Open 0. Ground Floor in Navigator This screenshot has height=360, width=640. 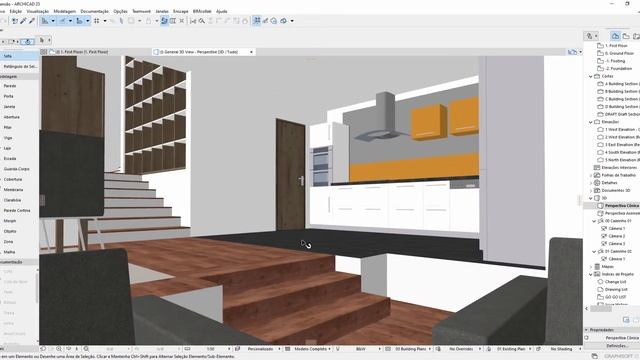pos(617,53)
